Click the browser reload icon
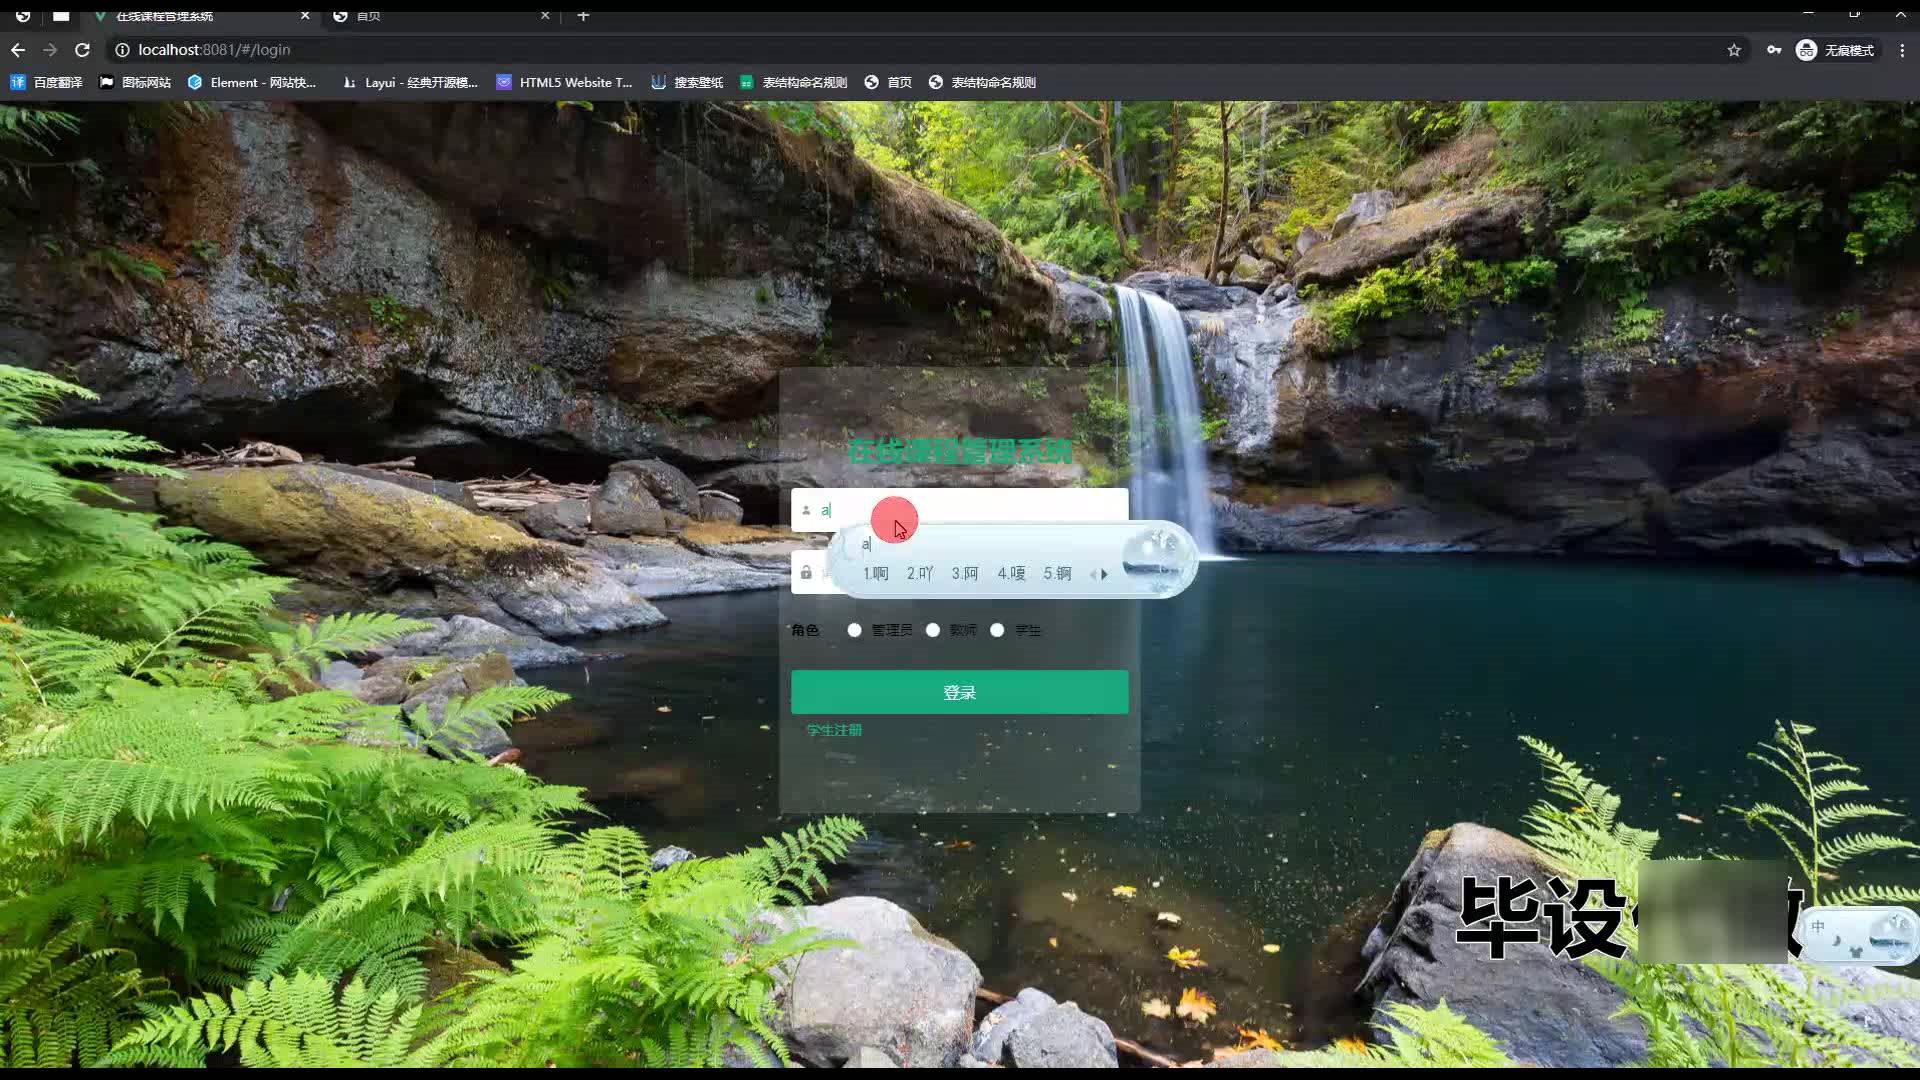Screen dimensions: 1920x1080 pyautogui.click(x=83, y=50)
